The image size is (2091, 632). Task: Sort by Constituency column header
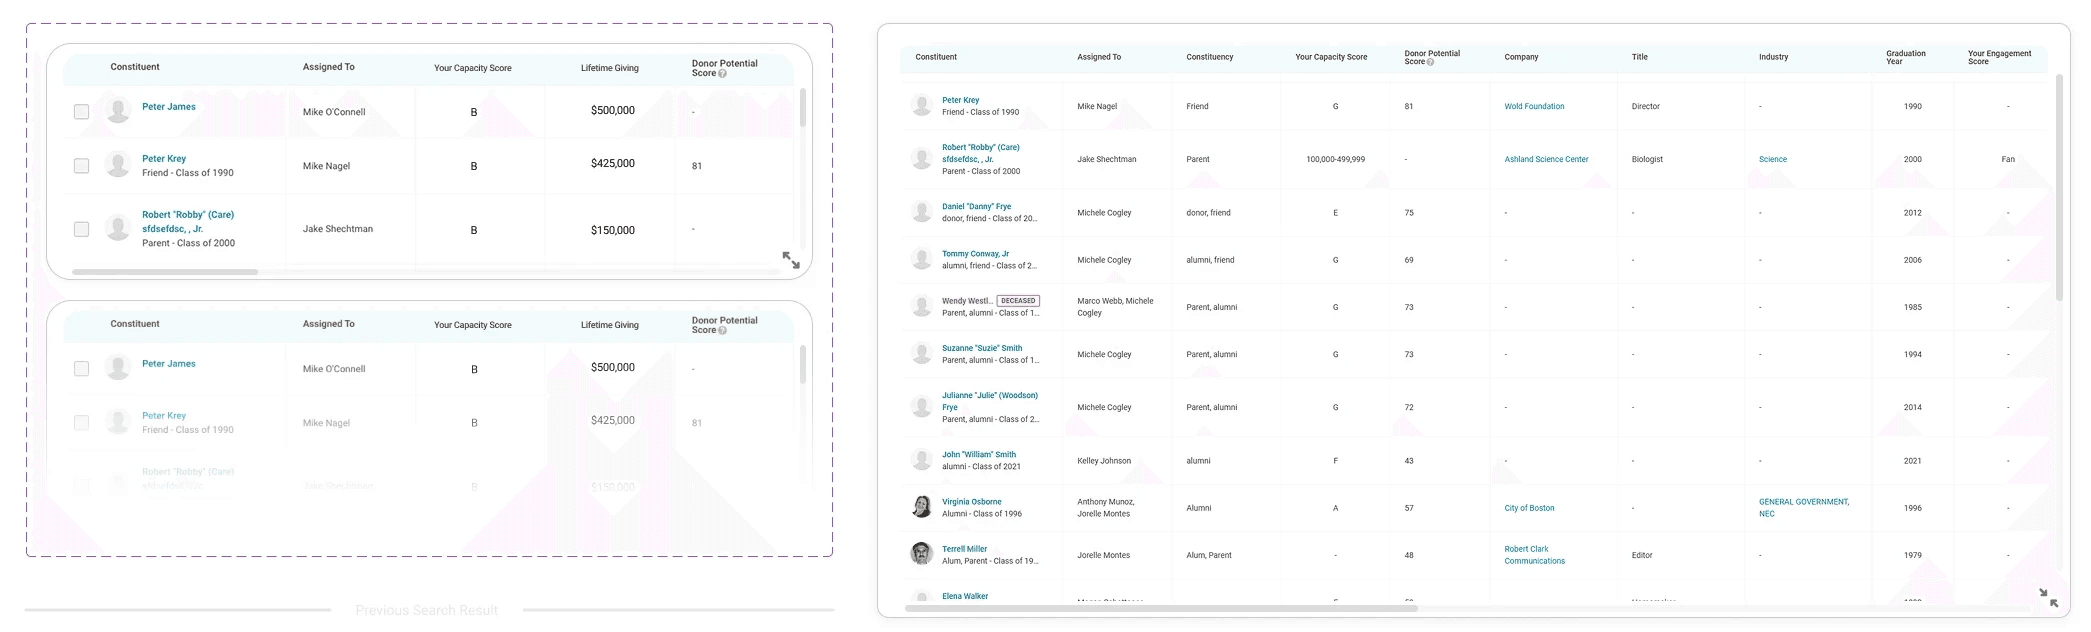coord(1210,57)
